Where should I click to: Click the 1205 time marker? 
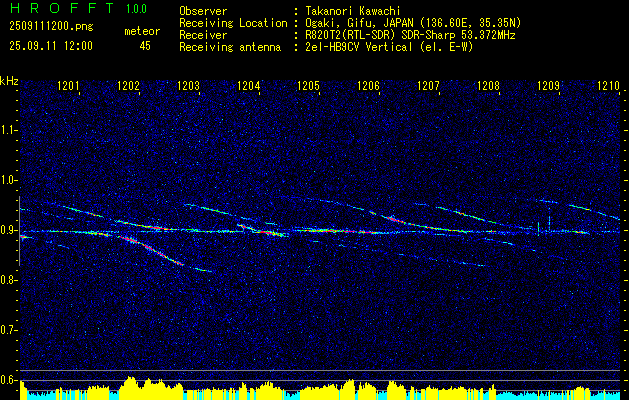point(308,86)
